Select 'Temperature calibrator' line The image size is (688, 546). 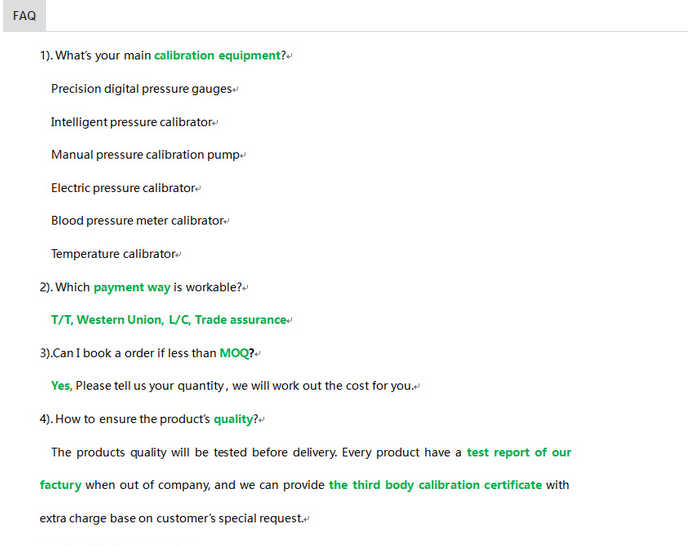pos(113,254)
